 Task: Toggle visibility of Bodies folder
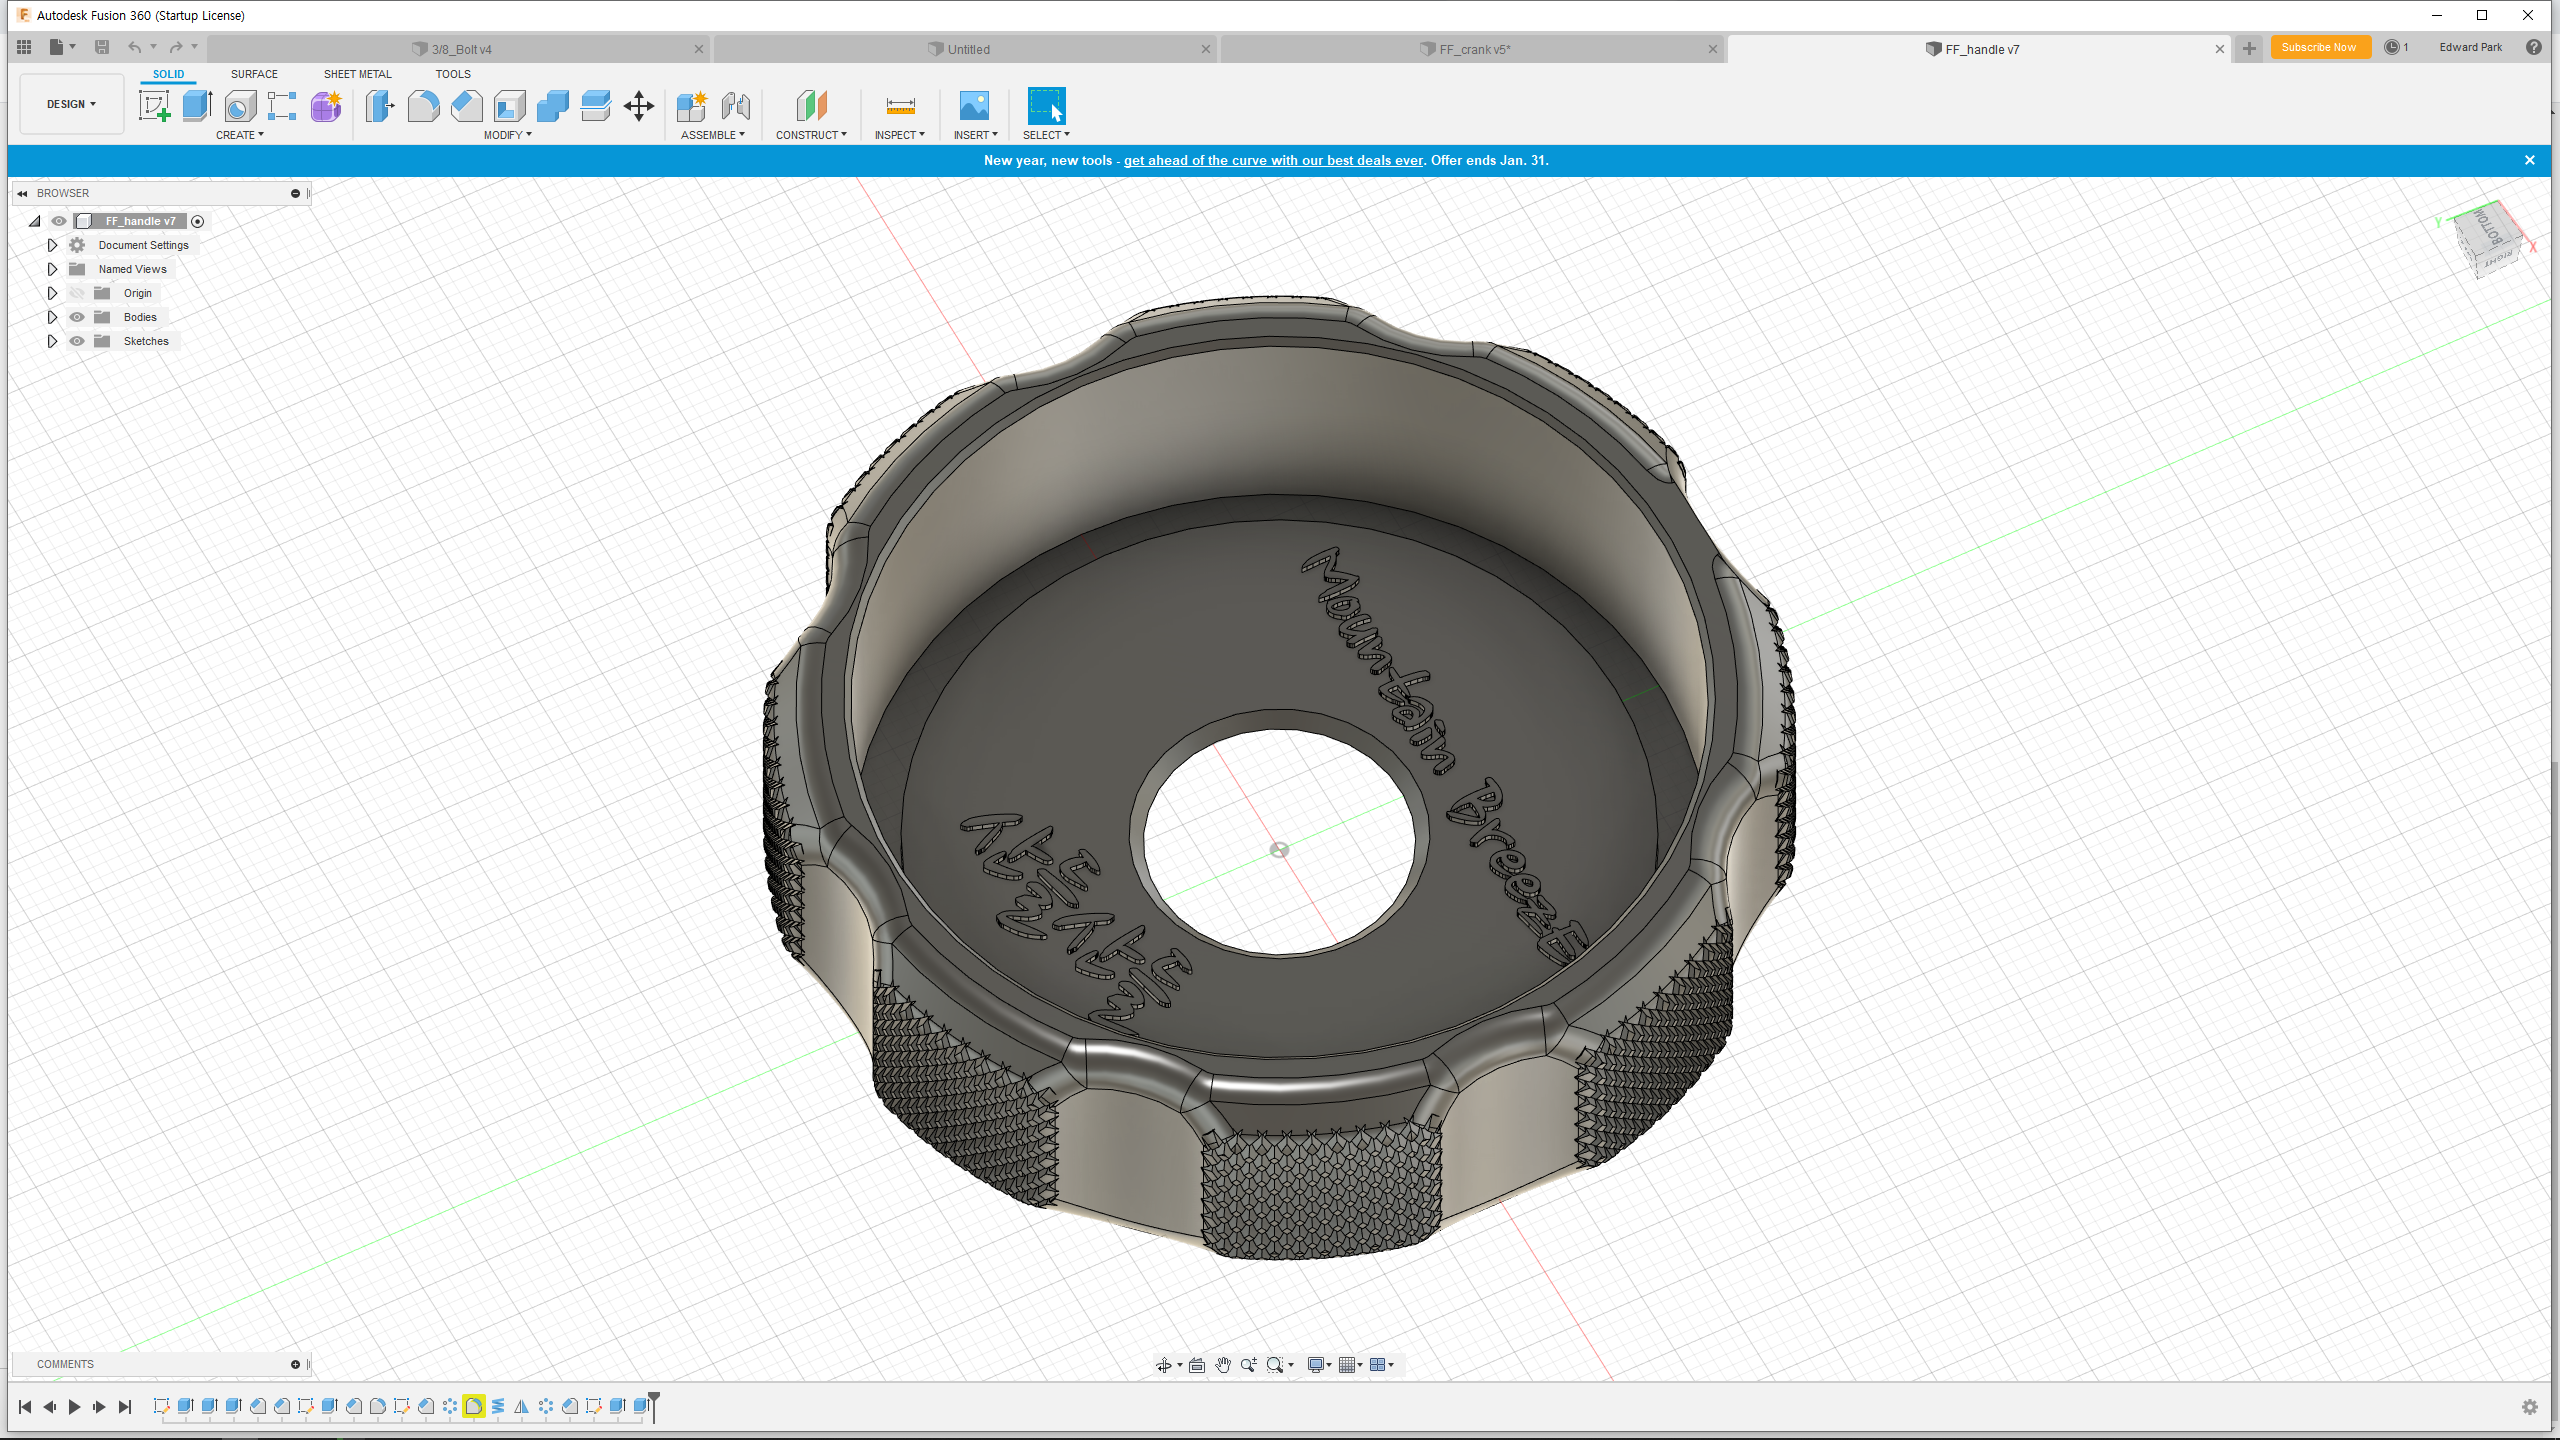click(77, 317)
